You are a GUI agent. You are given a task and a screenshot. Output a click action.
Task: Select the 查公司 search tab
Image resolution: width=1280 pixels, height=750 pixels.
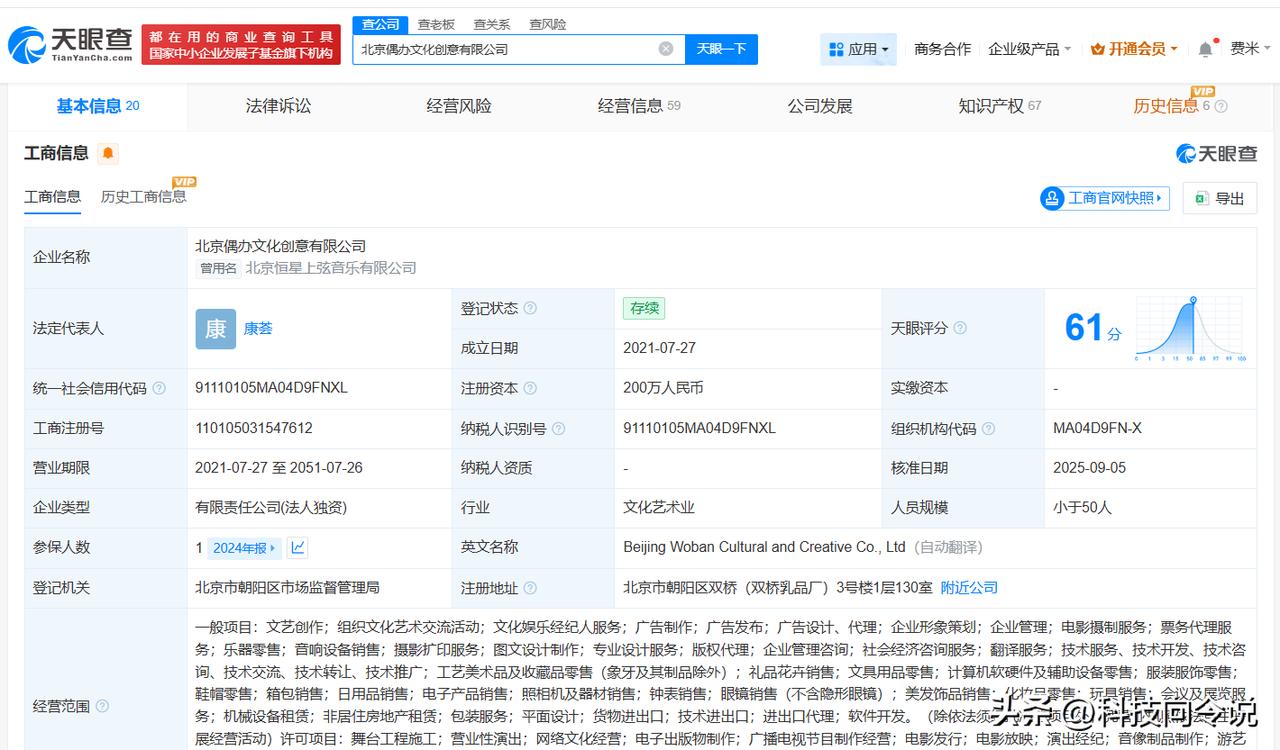380,24
